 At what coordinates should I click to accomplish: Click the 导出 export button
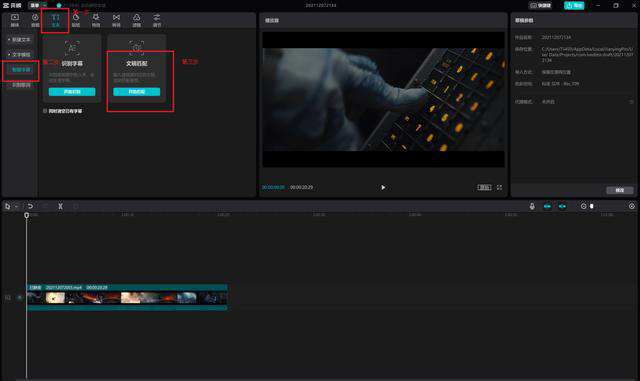[x=574, y=5]
